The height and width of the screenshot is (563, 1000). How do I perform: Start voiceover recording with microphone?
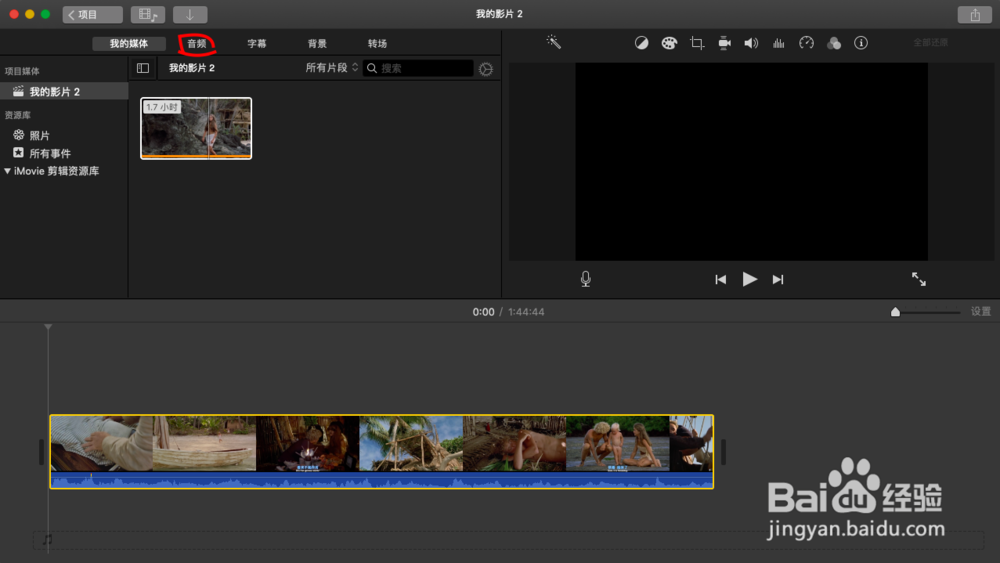point(585,279)
